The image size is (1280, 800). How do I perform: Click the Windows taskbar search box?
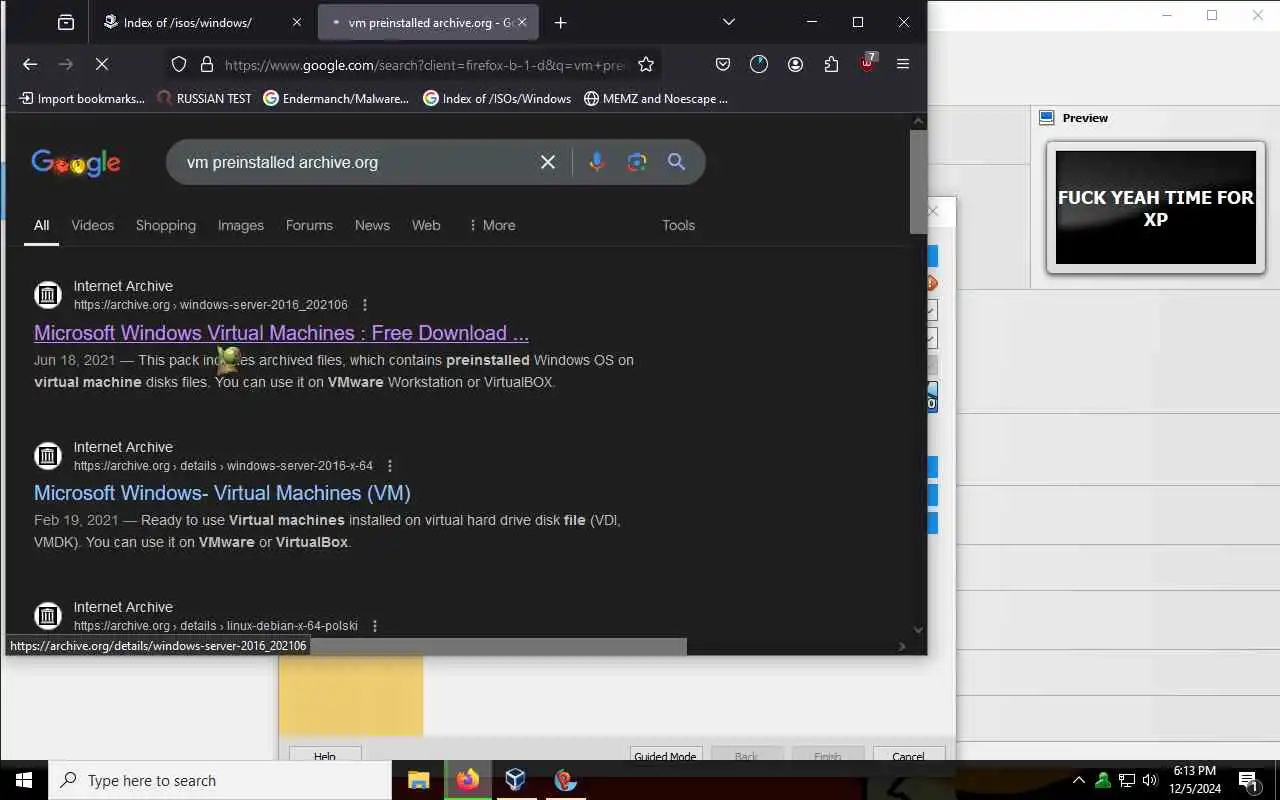(x=220, y=780)
